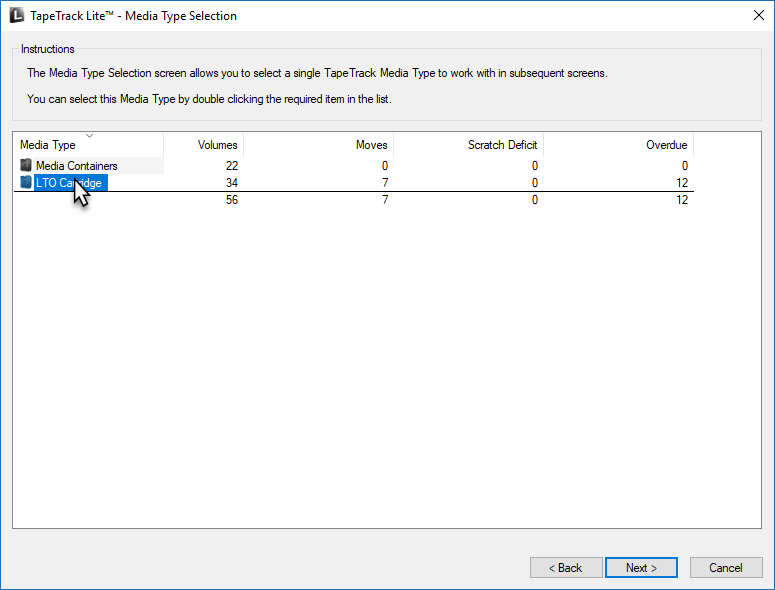
Task: Click Volumes value 22 for Media Containers
Action: point(232,166)
